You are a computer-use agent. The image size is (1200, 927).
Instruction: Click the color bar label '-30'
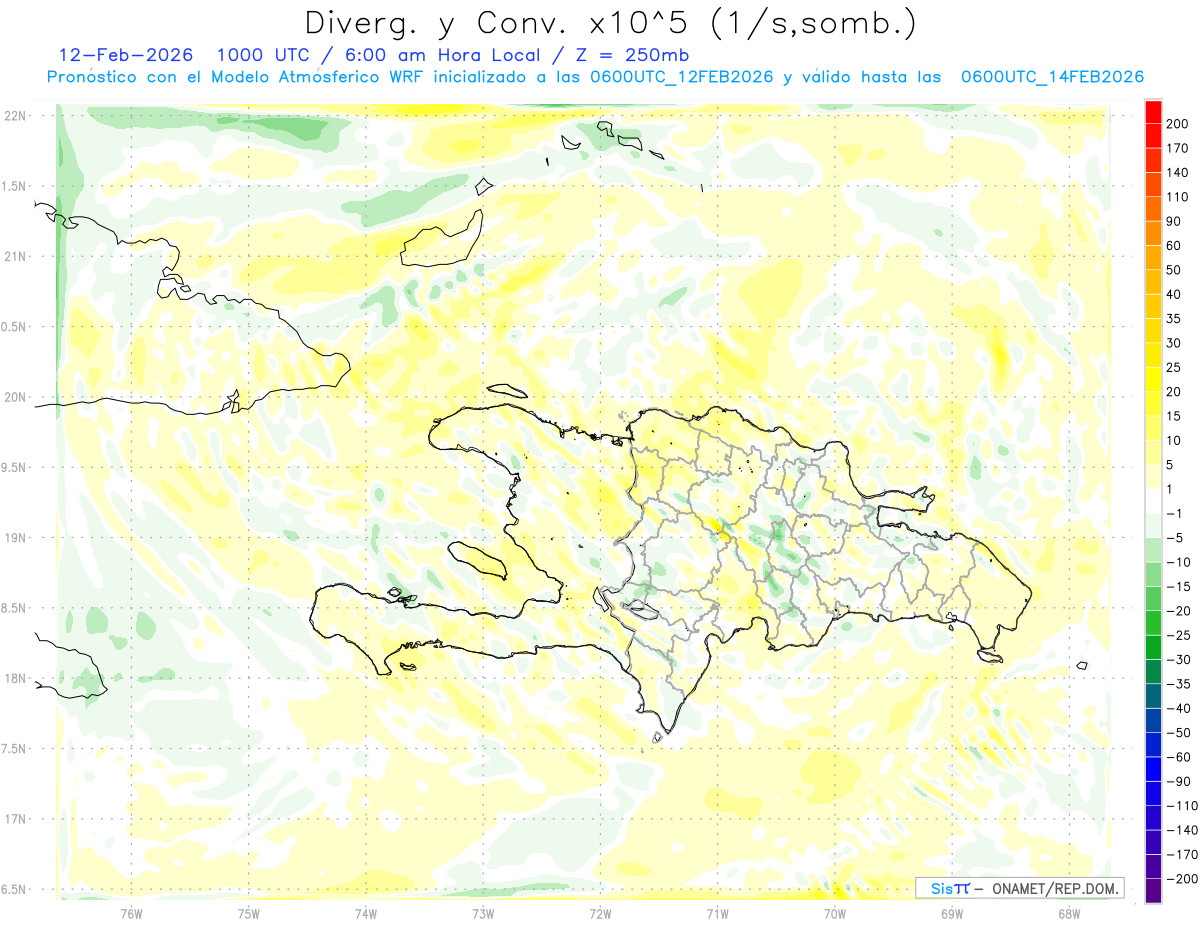(1179, 659)
